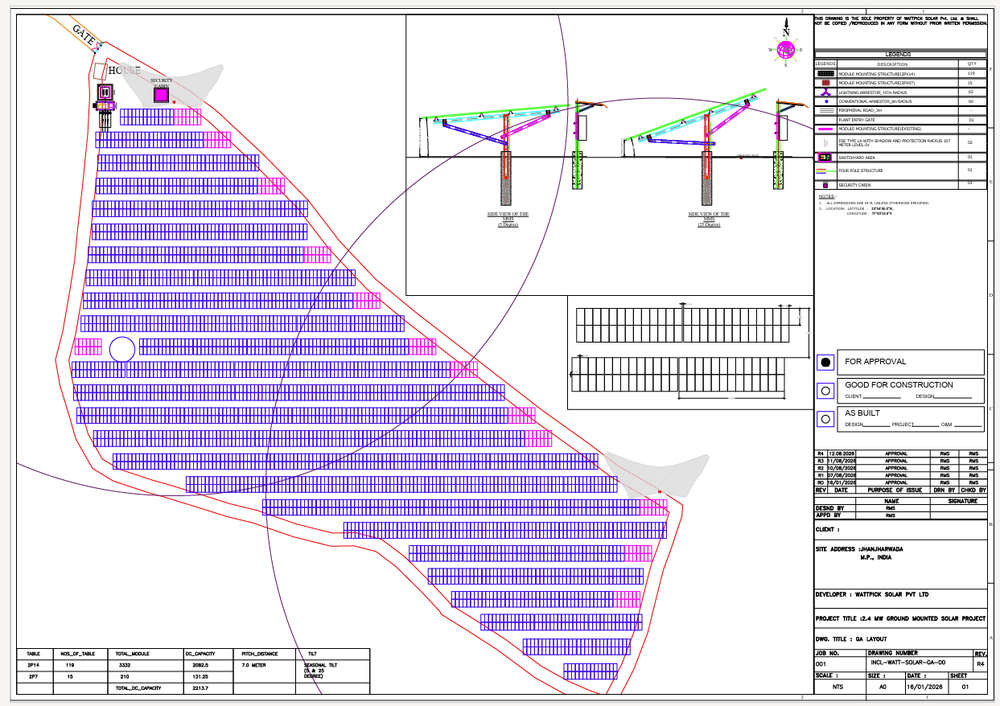Click the PROJECT TITLE text

pos(900,619)
